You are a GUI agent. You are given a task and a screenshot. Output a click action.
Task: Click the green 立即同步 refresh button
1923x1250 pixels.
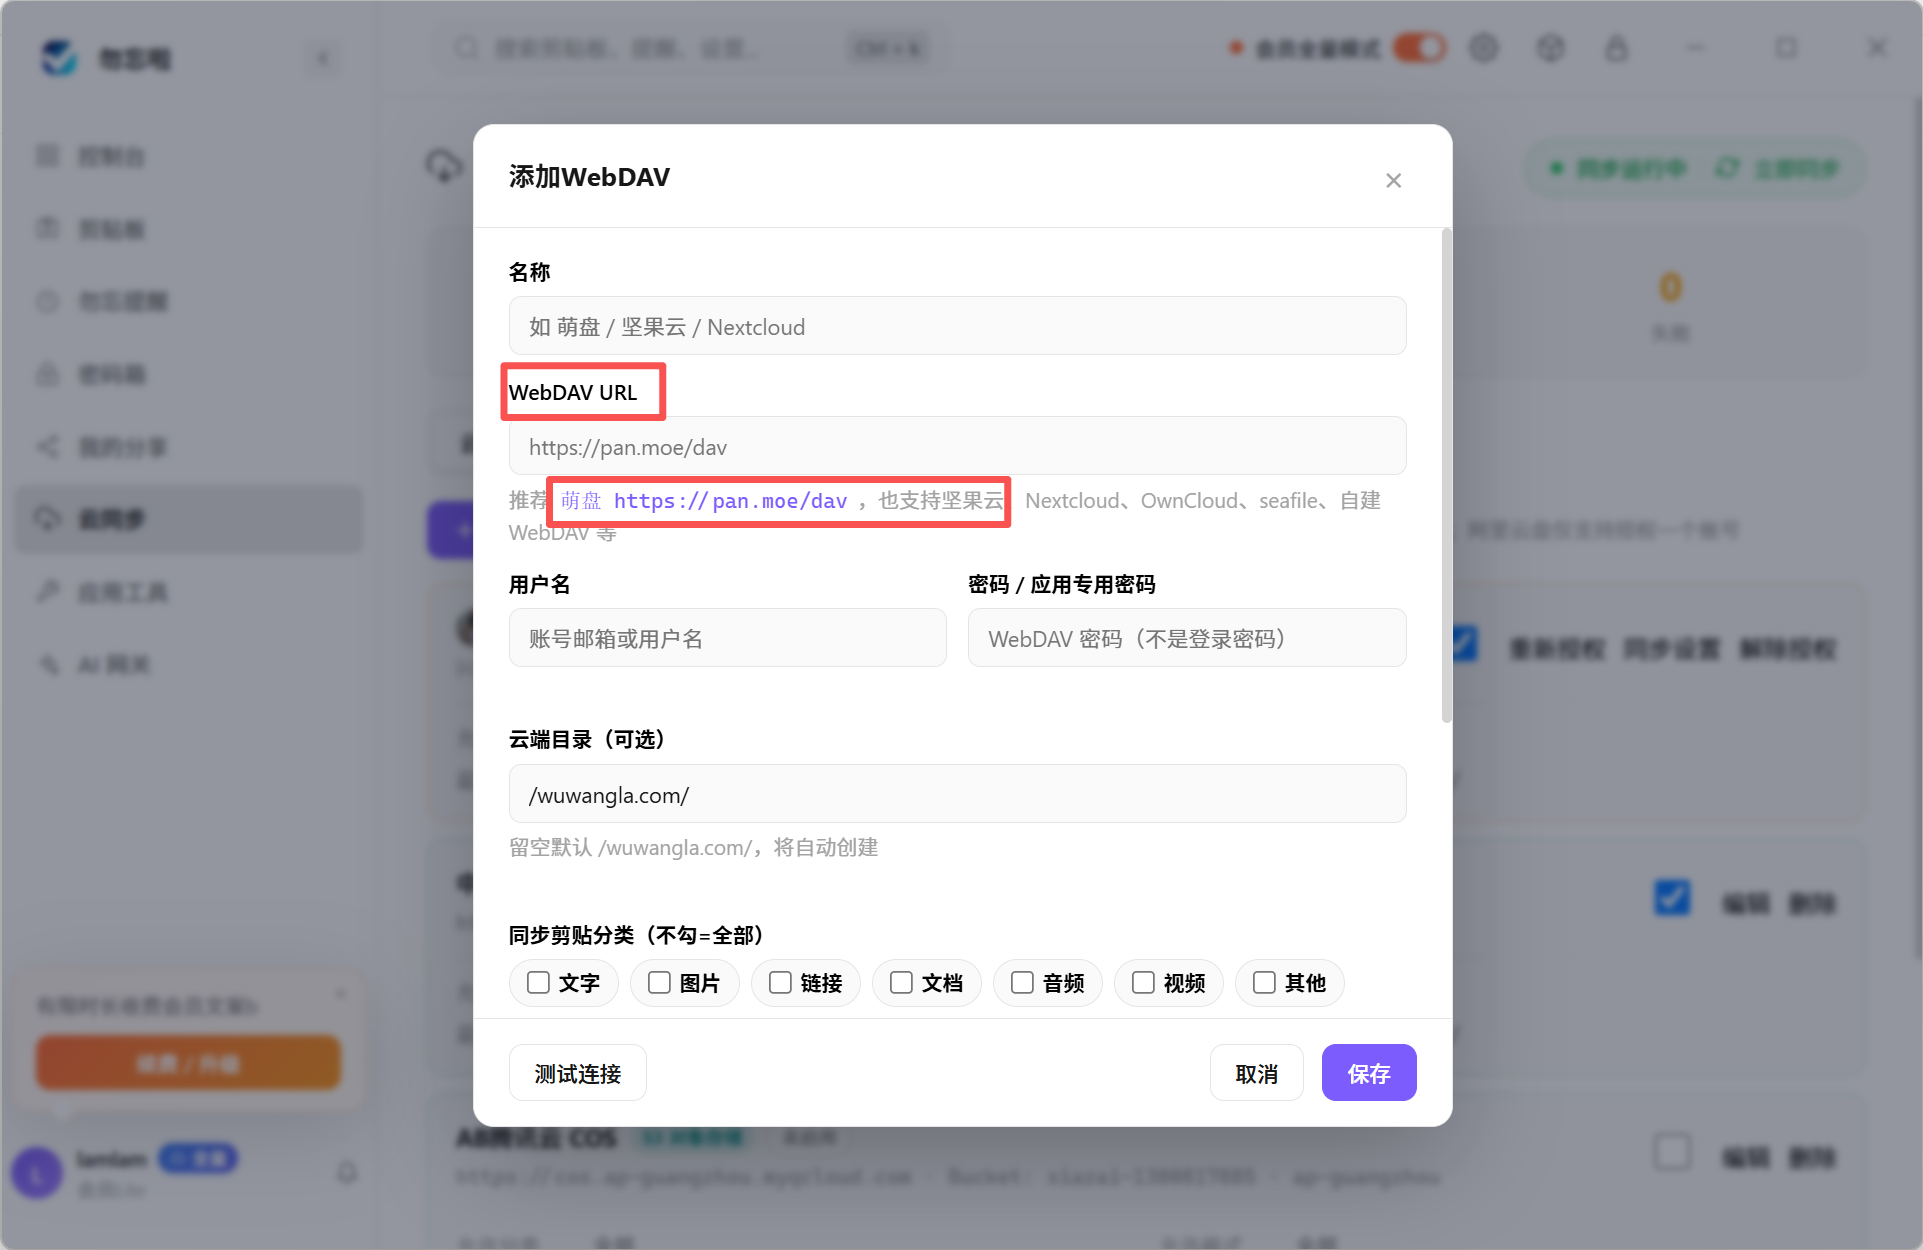pos(1777,168)
